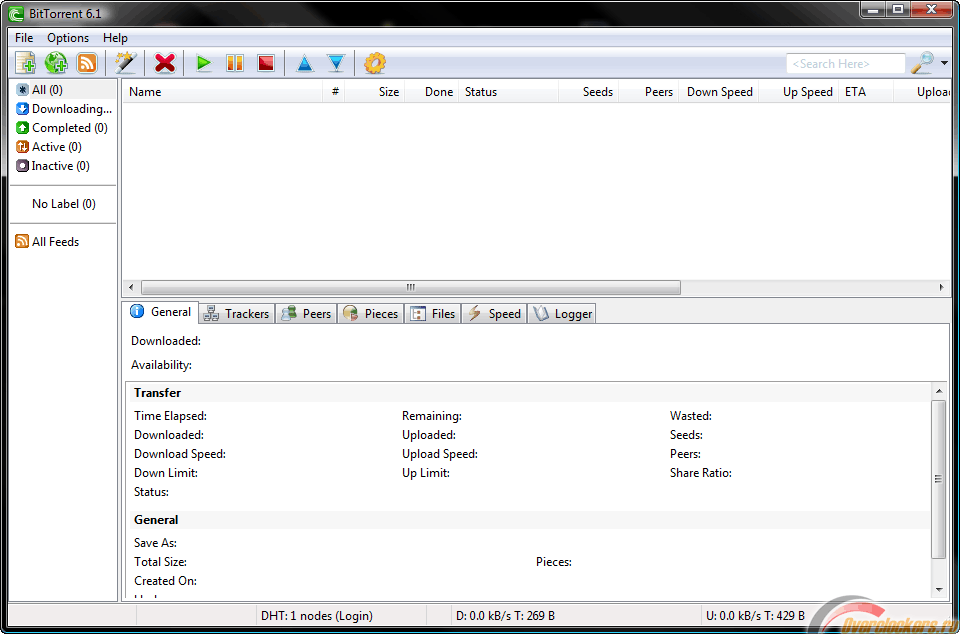Open the RSS feed toolbar icon
This screenshot has height=634, width=960.
[86, 63]
